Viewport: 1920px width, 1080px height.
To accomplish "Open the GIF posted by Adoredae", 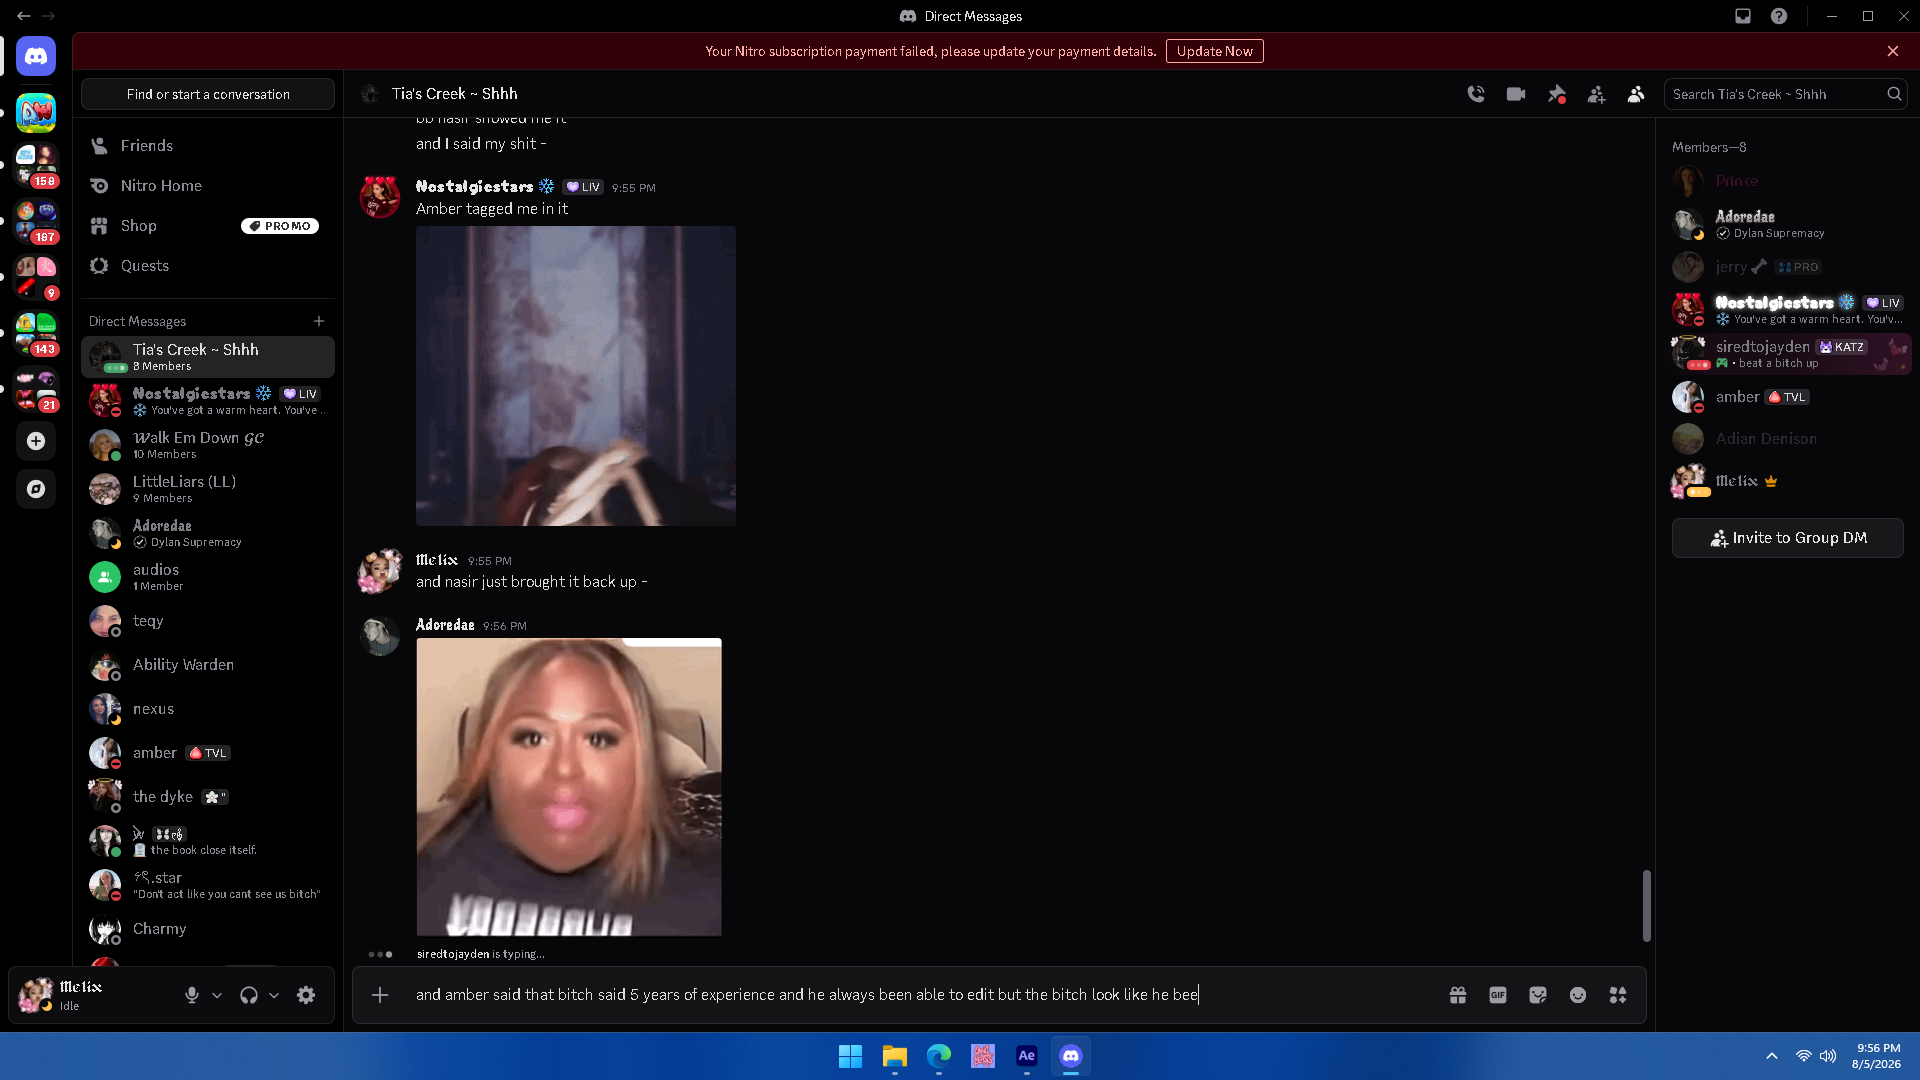I will tap(569, 787).
